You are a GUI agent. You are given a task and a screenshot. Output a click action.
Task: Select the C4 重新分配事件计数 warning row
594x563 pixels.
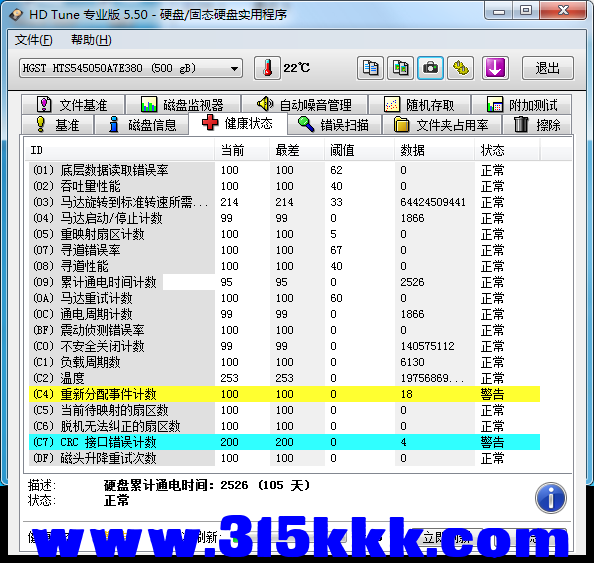coord(284,394)
